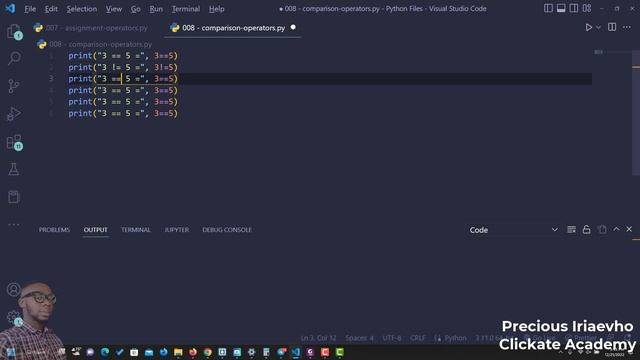The height and width of the screenshot is (360, 640).
Task: Run the Python file with play button
Action: (589, 27)
